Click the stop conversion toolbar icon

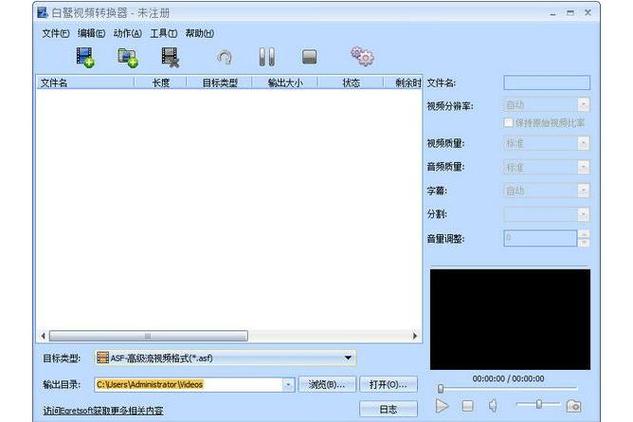pyautogui.click(x=310, y=57)
